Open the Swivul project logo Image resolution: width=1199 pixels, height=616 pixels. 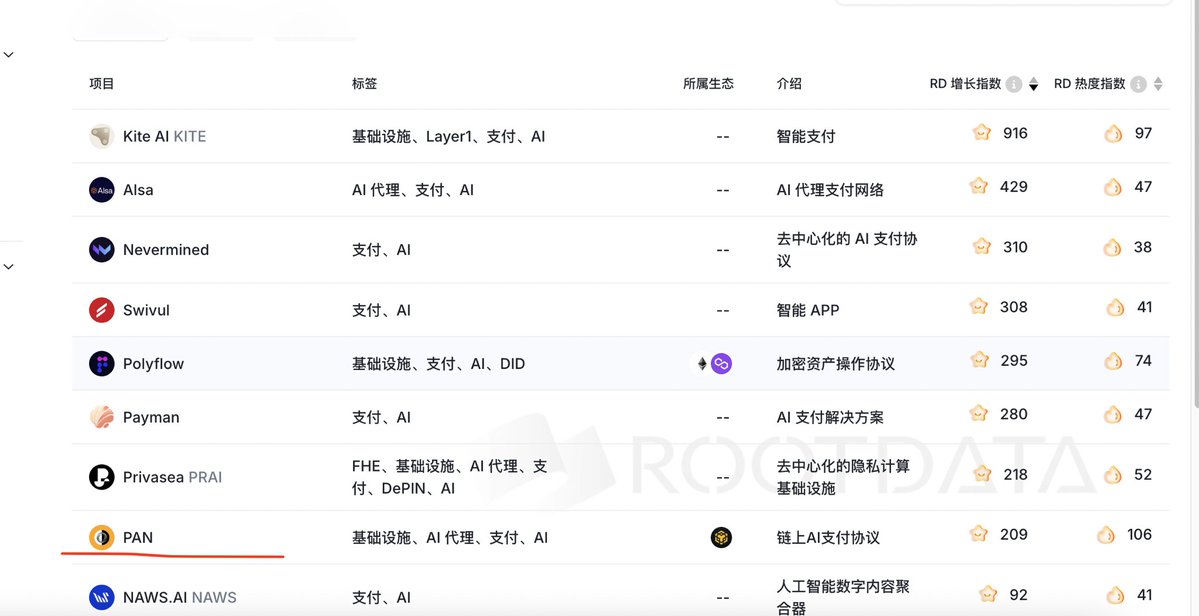click(102, 310)
